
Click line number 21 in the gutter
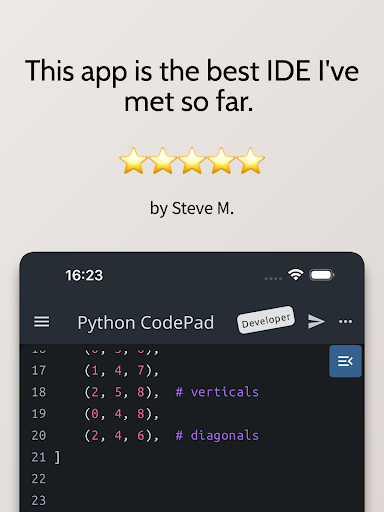39,457
